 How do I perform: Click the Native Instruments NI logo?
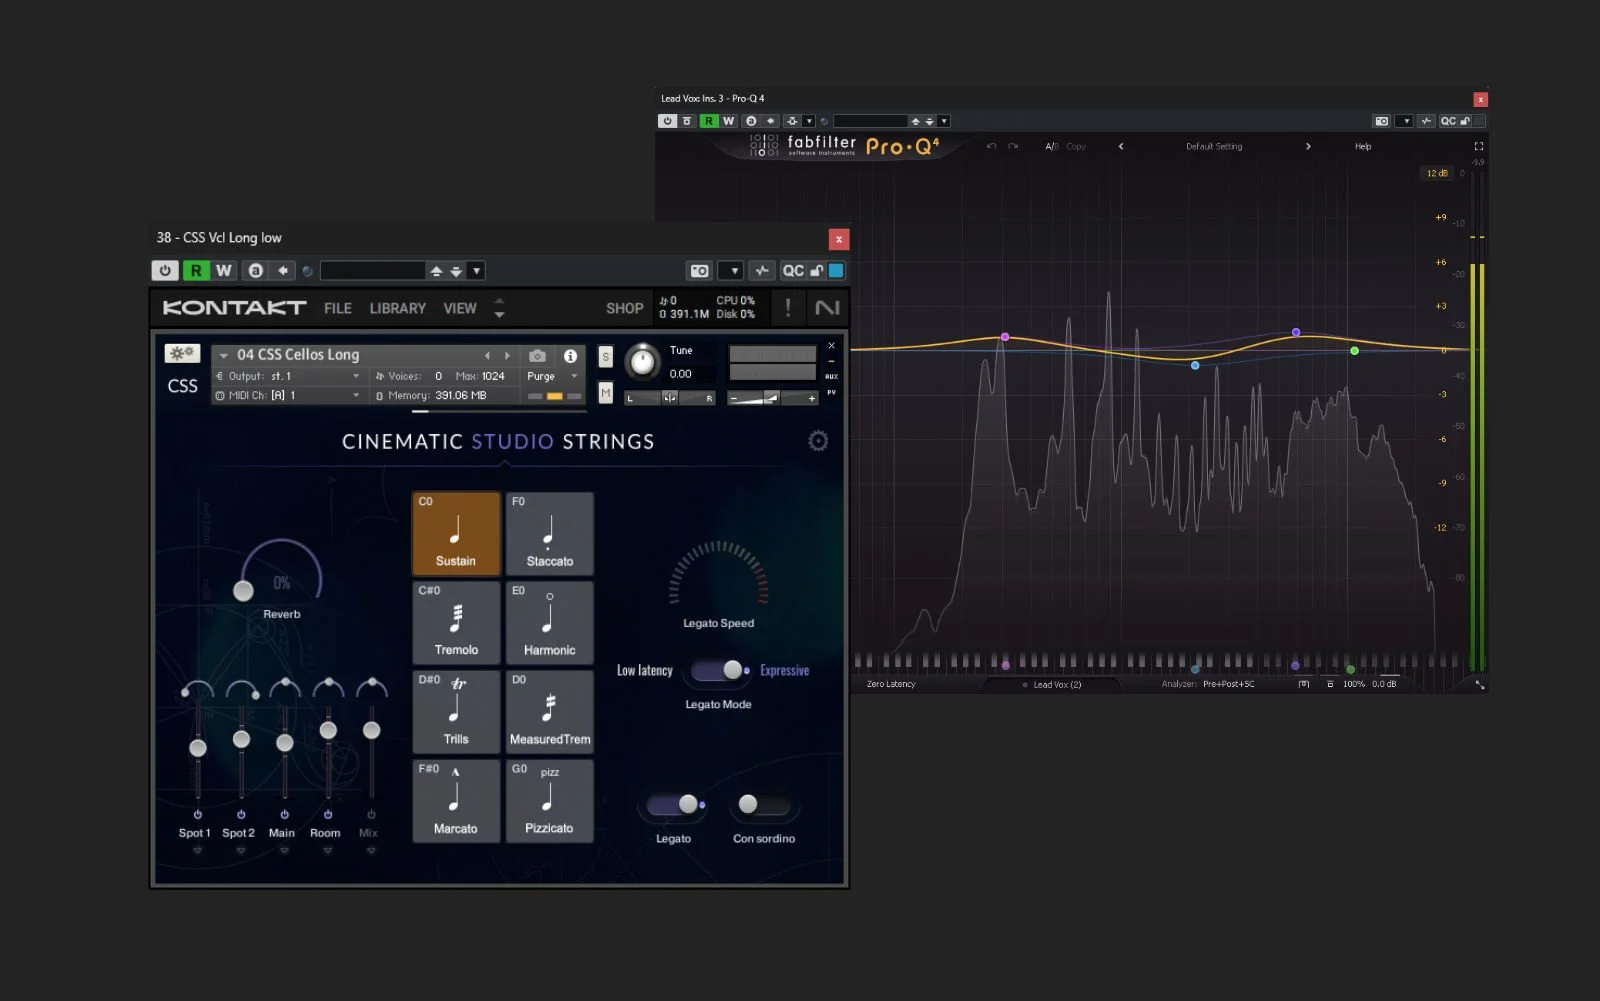[x=827, y=308]
